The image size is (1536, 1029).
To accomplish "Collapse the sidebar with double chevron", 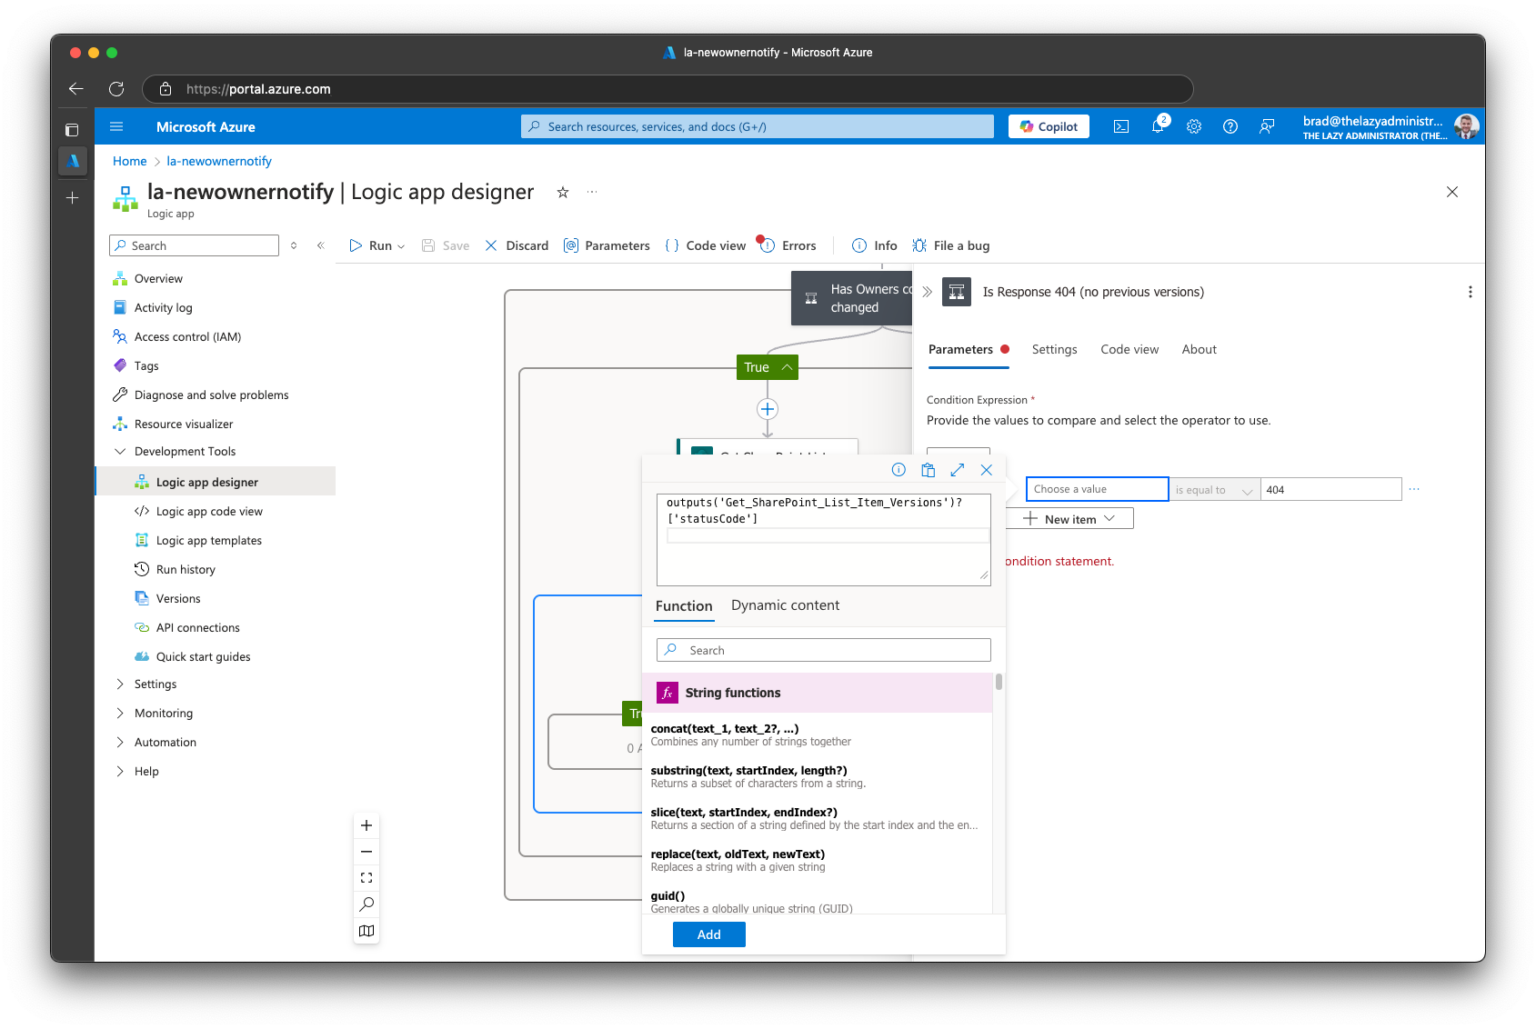I will 320,246.
